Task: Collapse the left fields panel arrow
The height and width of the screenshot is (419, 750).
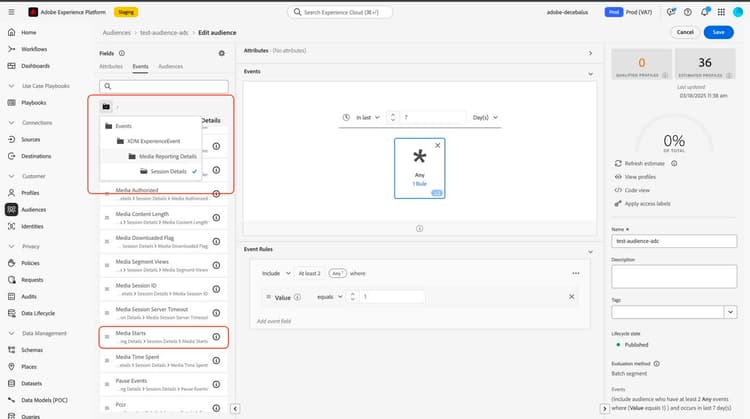Action: [x=235, y=408]
